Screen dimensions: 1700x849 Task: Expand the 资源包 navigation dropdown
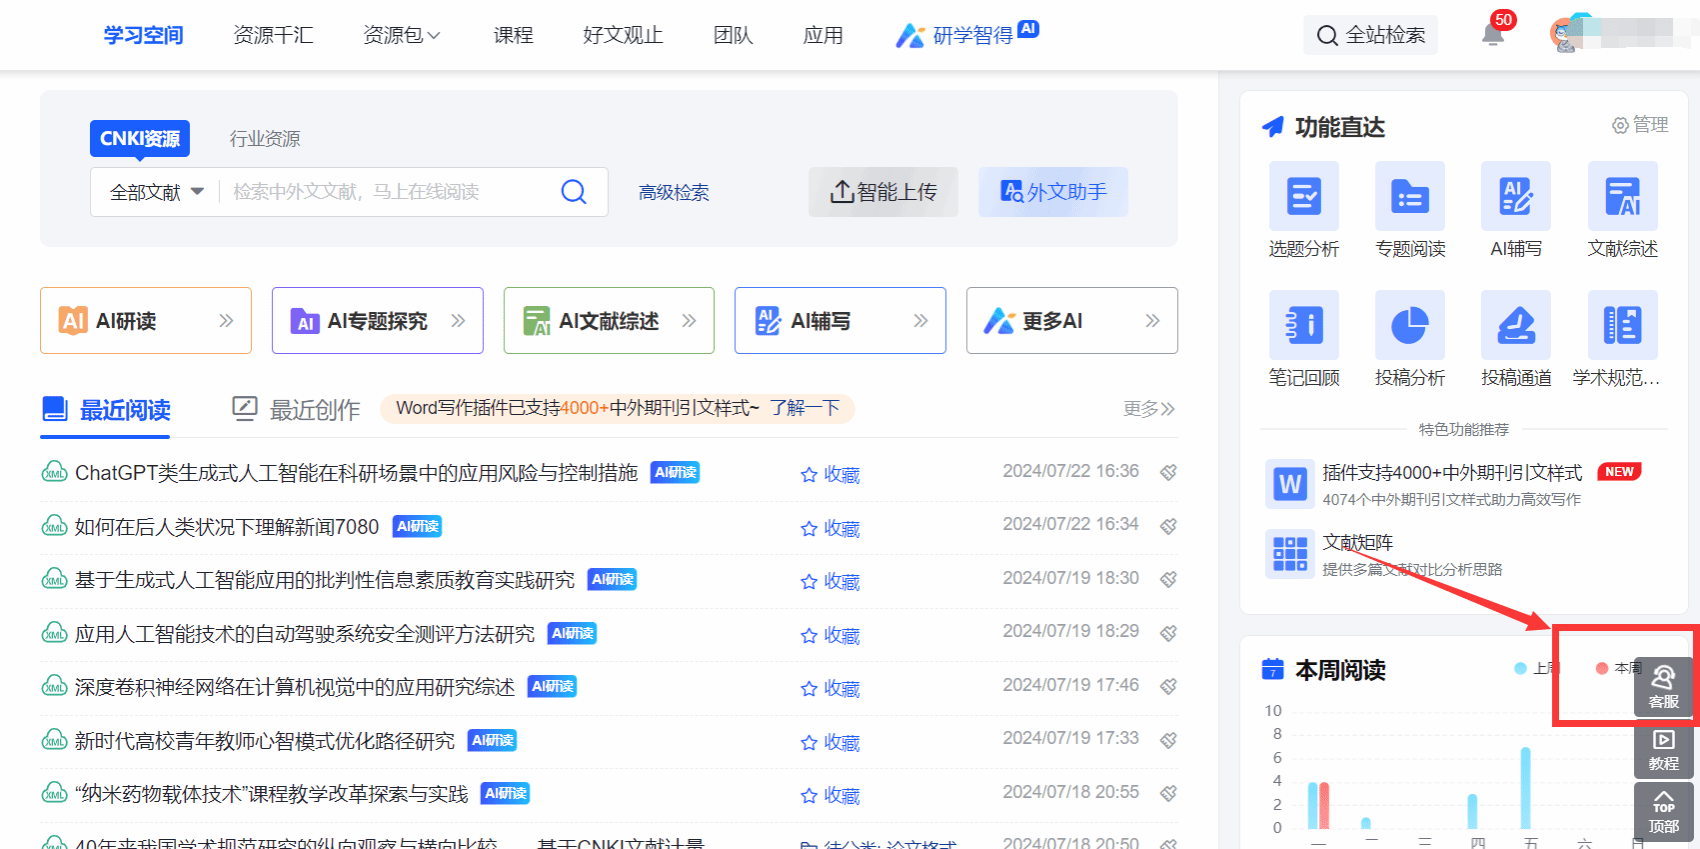[401, 36]
